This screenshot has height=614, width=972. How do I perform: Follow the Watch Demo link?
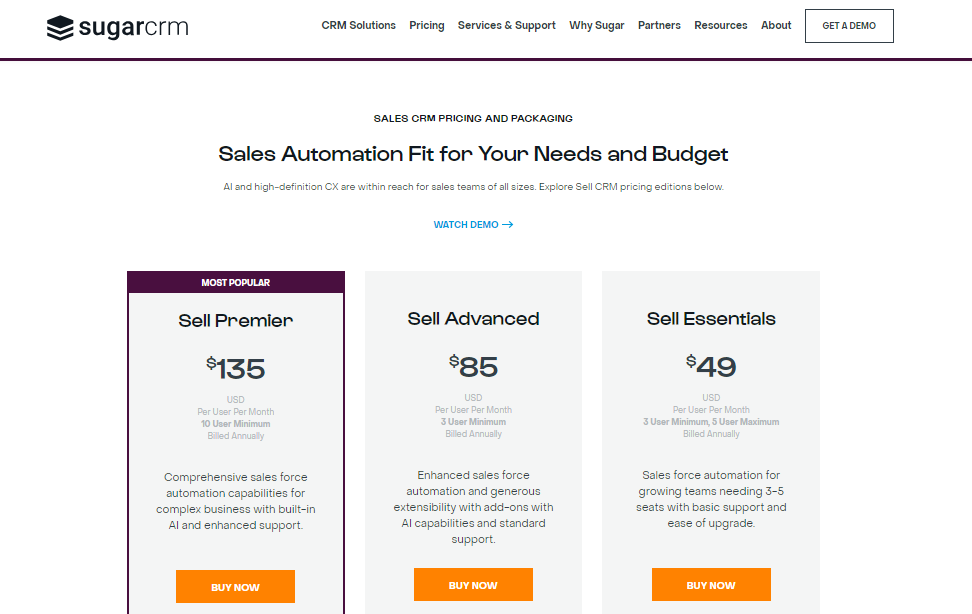pos(473,225)
